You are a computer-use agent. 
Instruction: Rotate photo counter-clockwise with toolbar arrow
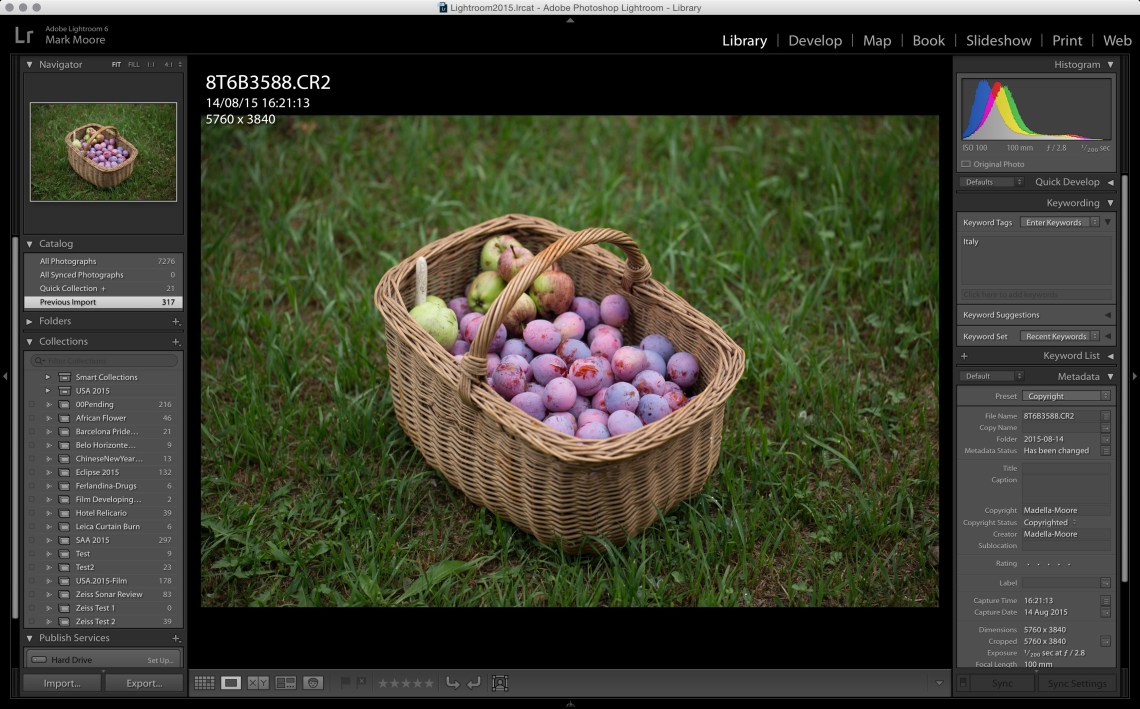point(452,683)
